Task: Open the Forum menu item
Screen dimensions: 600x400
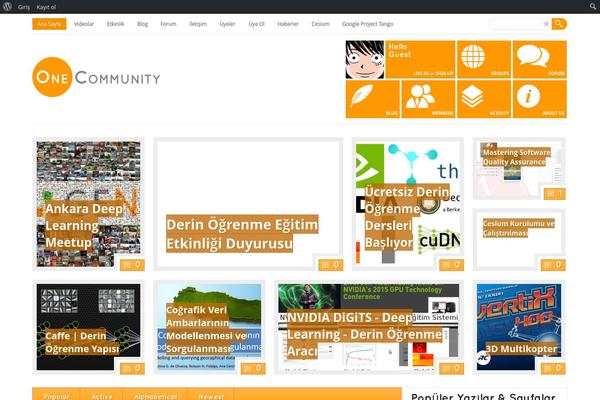Action: pos(168,24)
